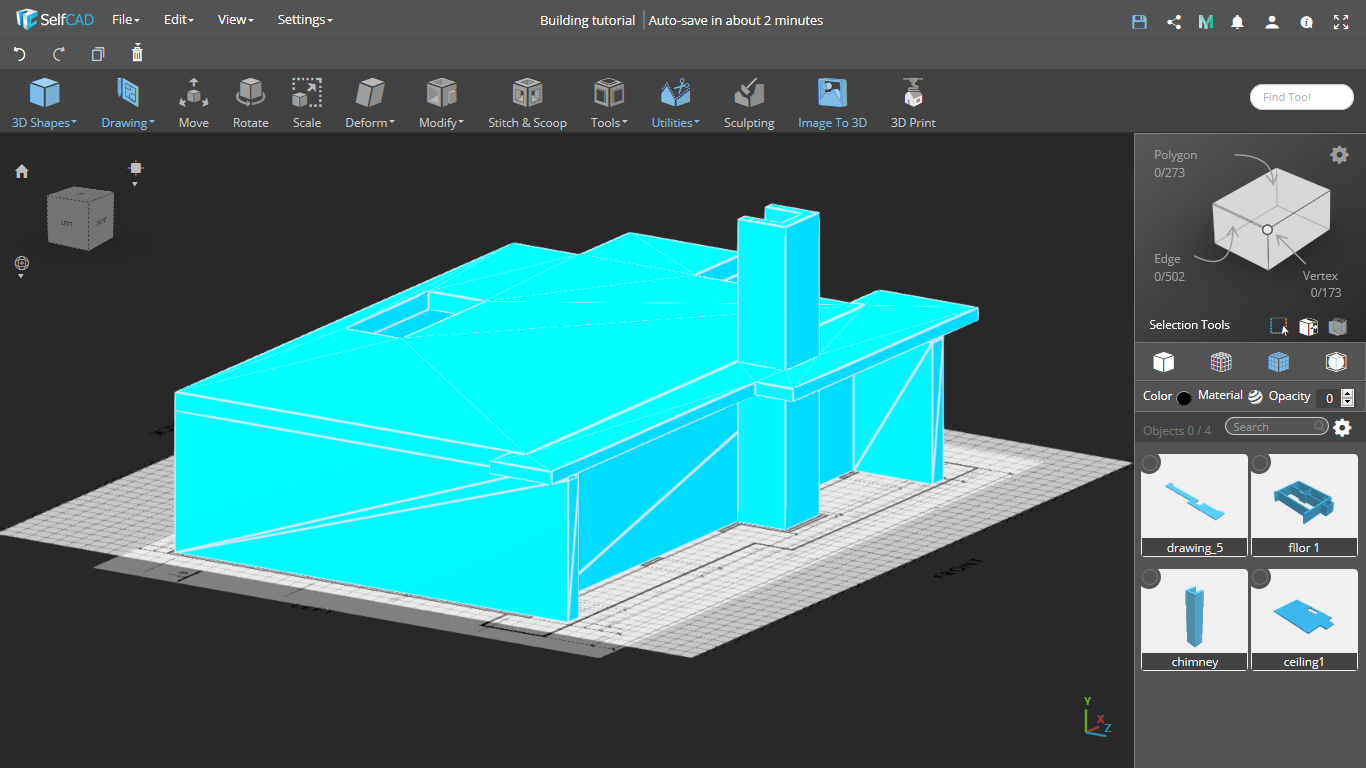This screenshot has height=768, width=1366.
Task: Open the info help icon
Action: click(1306, 21)
